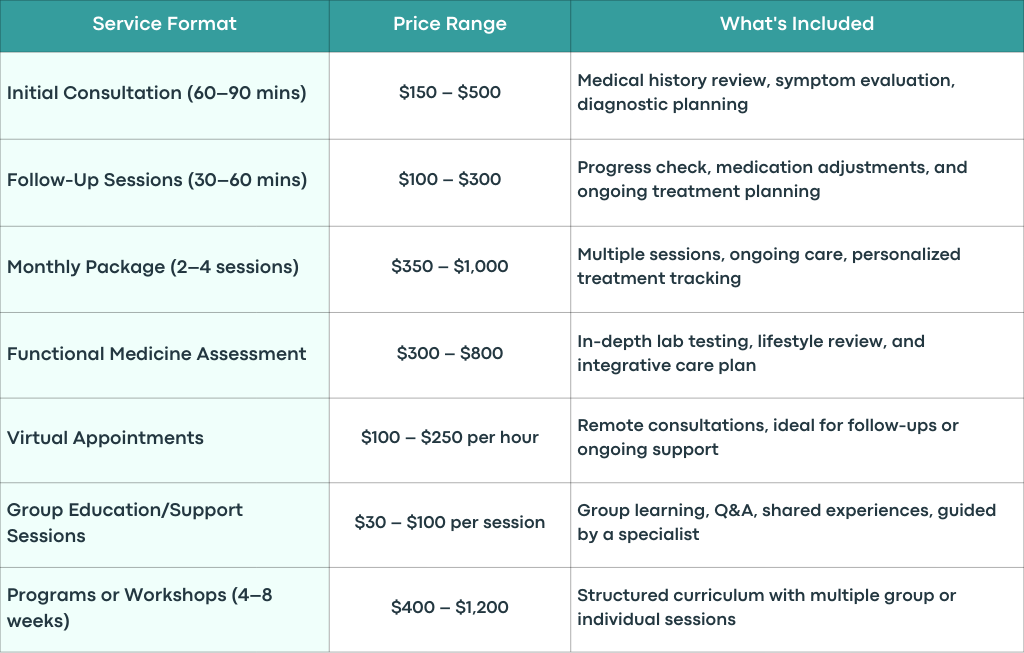This screenshot has width=1024, height=653.
Task: Click the Group Education/Support Sessions cell
Action: point(165,525)
